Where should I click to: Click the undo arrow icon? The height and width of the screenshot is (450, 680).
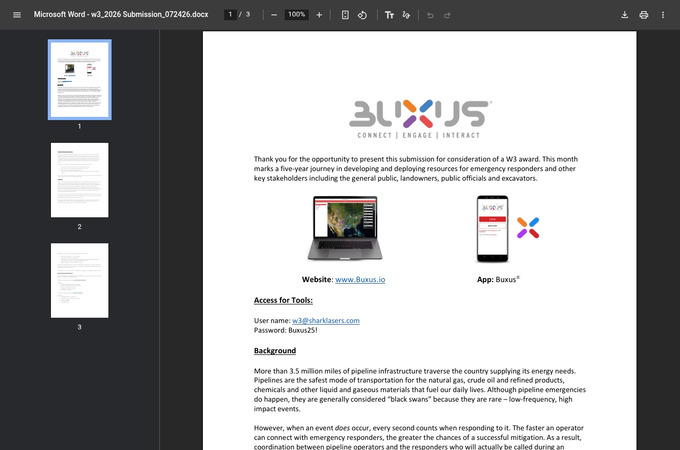pyautogui.click(x=430, y=15)
